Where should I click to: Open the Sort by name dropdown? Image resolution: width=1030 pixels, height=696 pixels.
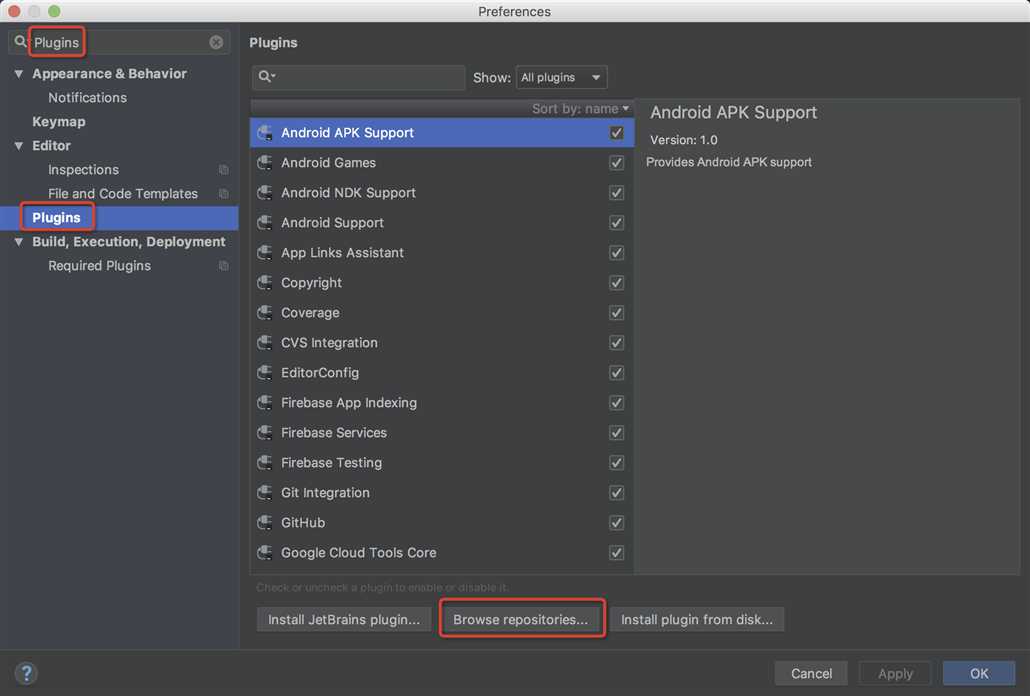[580, 108]
